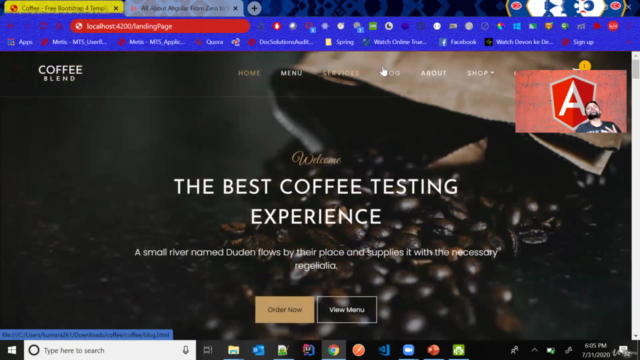
Task: Show hidden system tray icons
Action: point(534,350)
